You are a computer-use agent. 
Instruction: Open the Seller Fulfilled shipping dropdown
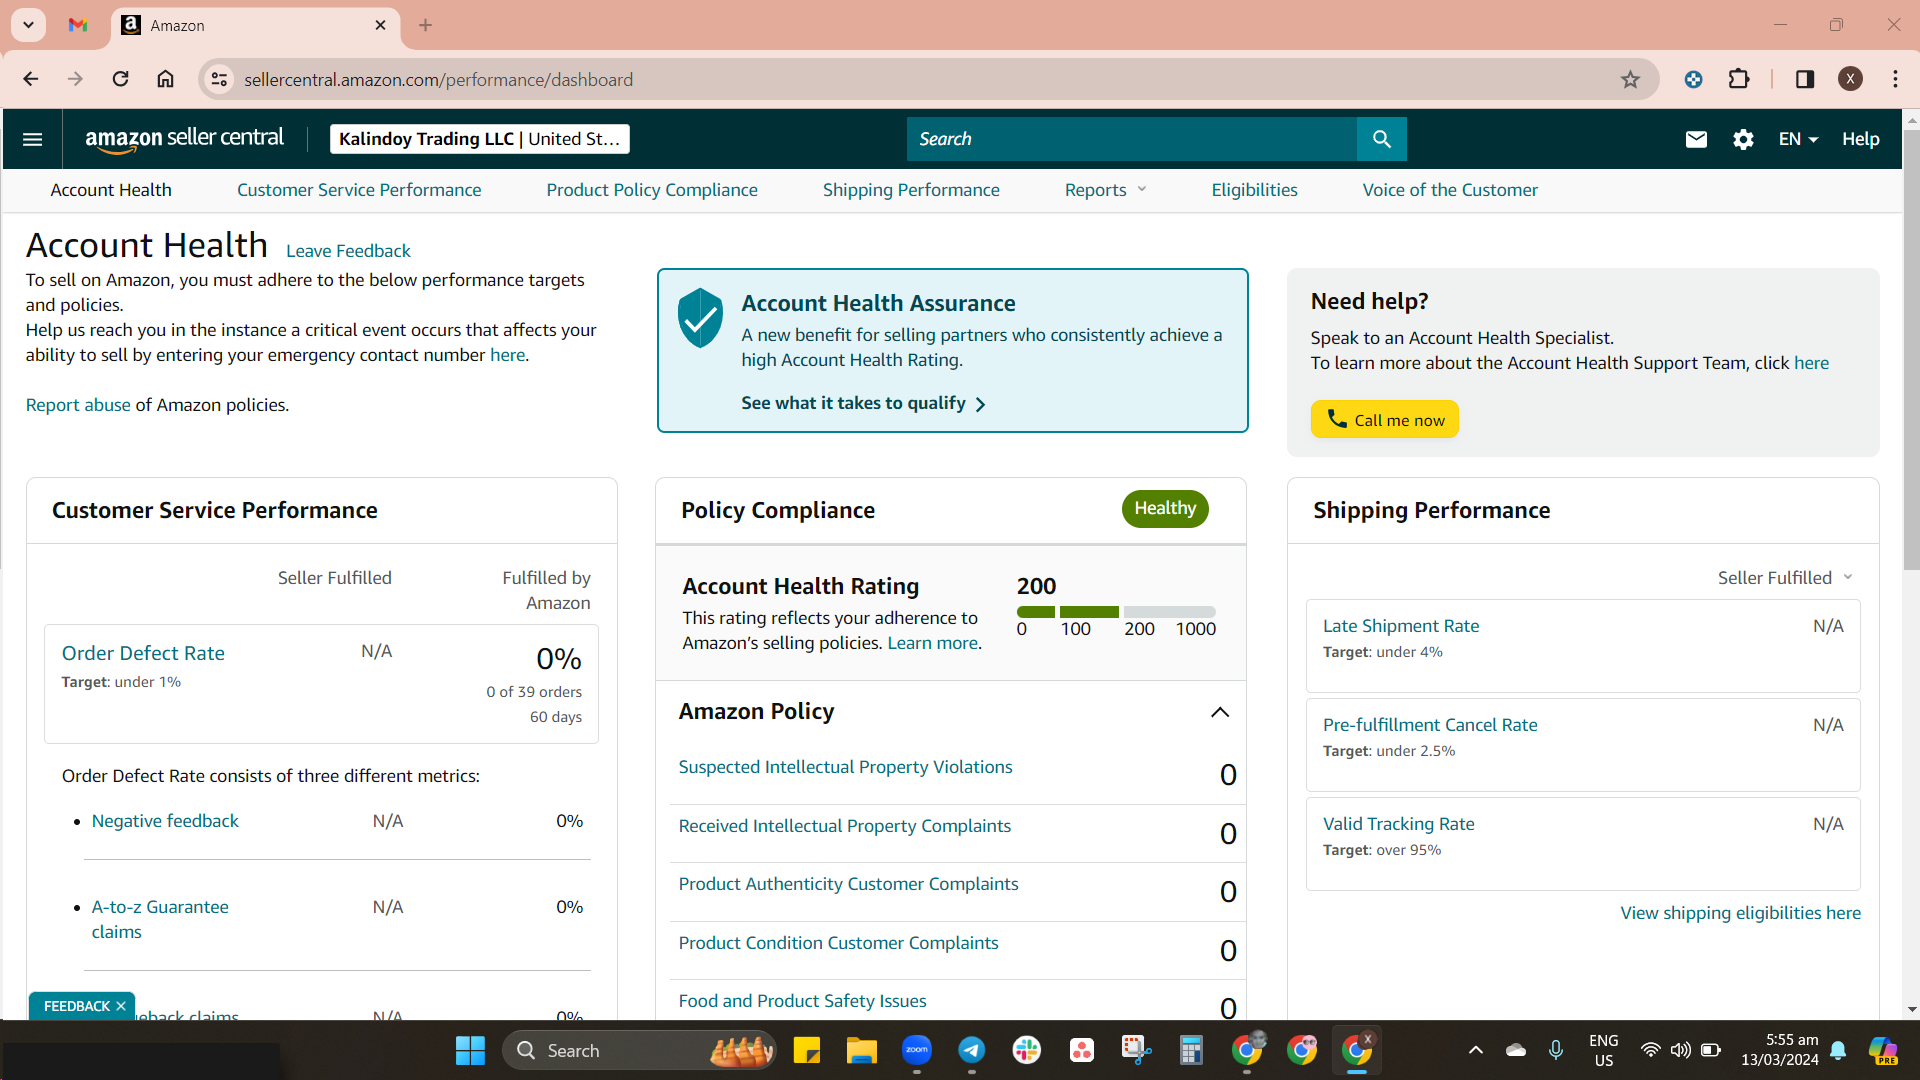[x=1785, y=578]
